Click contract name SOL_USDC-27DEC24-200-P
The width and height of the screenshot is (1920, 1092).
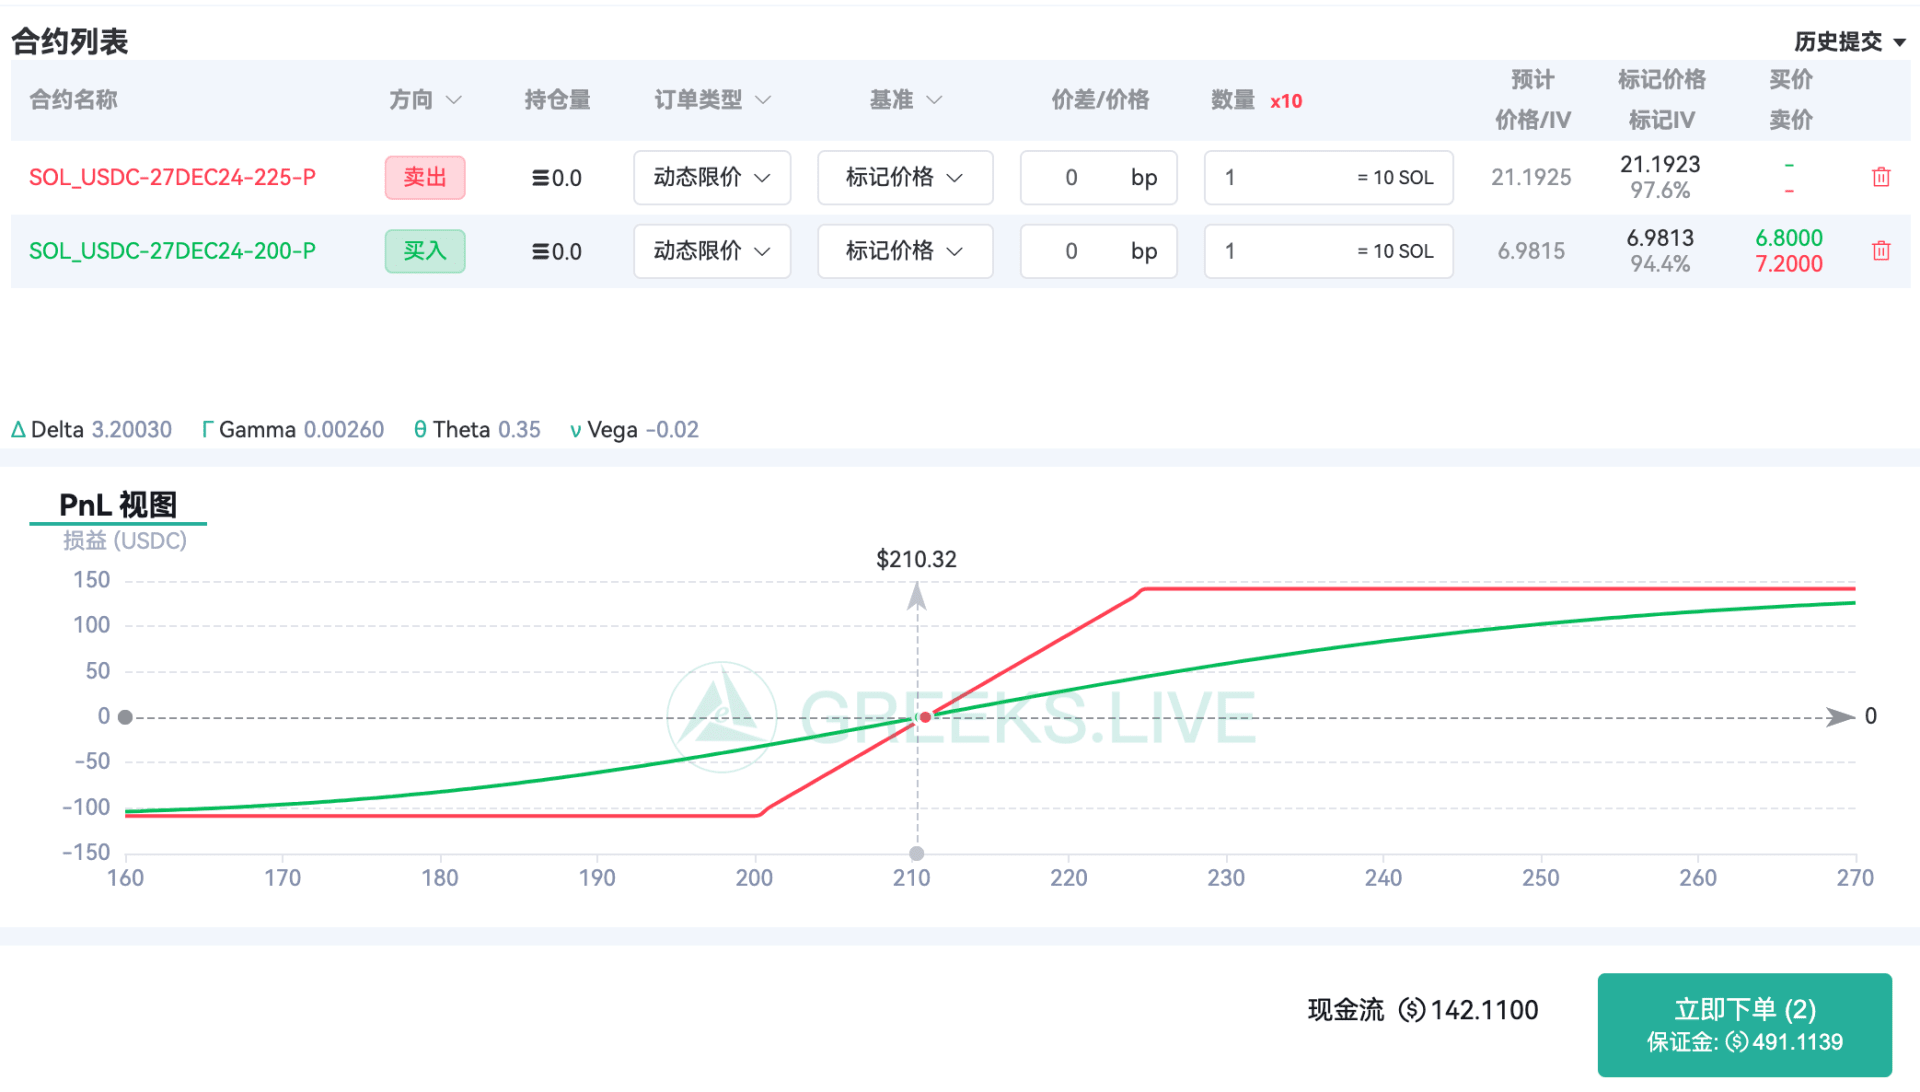tap(172, 251)
